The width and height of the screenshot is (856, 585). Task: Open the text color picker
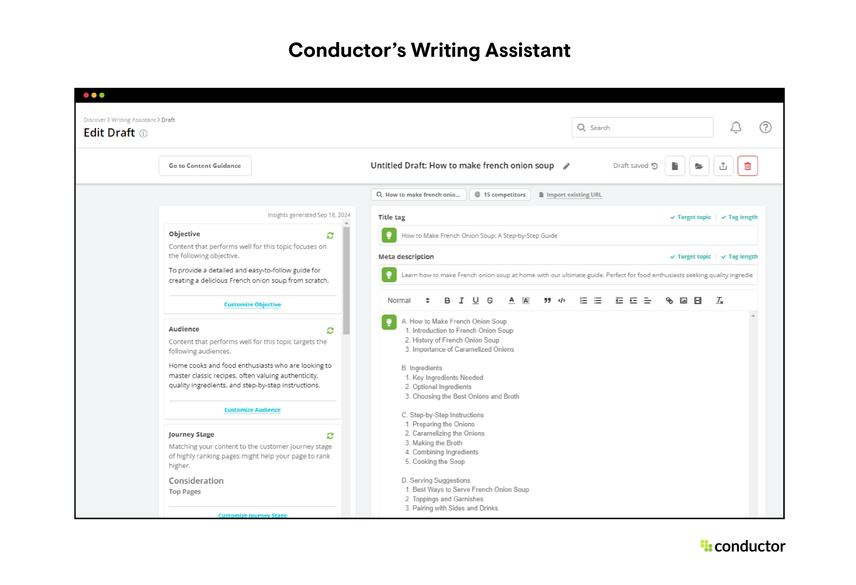(x=512, y=301)
